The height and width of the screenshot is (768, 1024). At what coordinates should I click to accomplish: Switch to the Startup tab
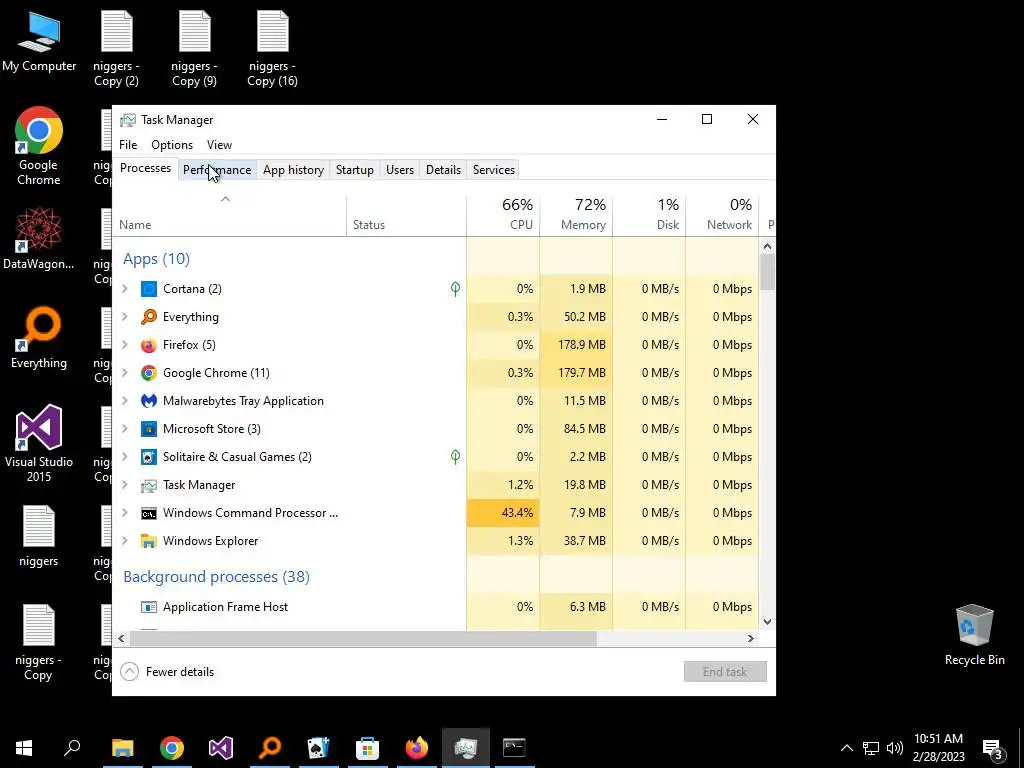(x=355, y=170)
